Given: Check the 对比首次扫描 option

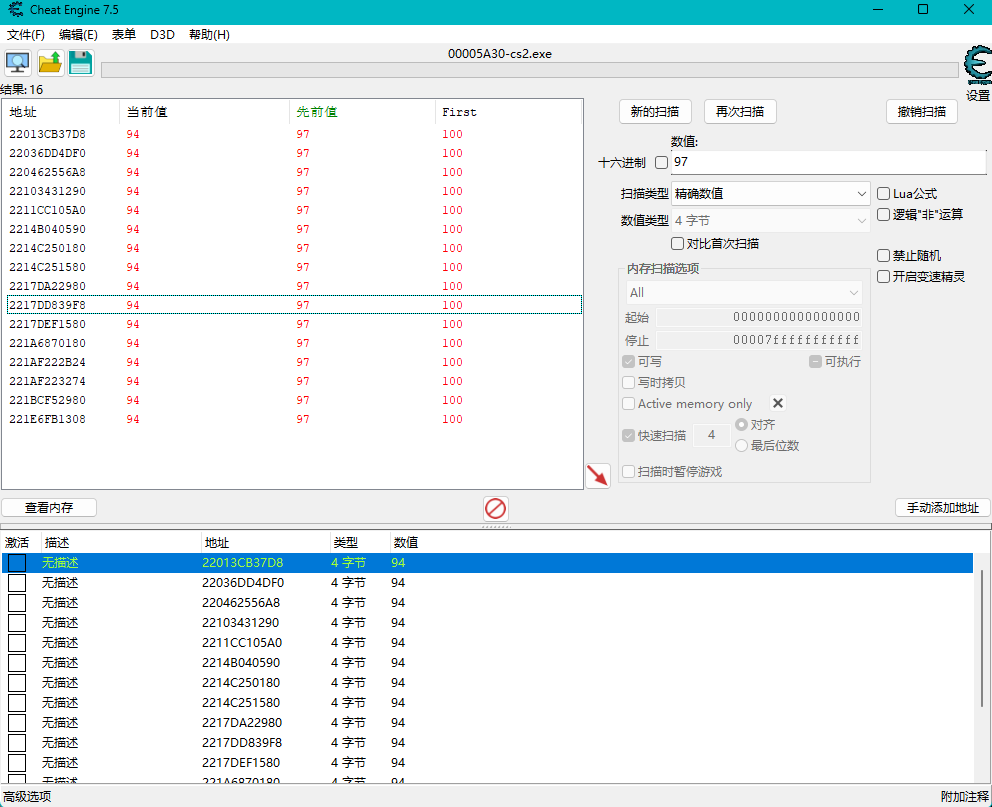Looking at the screenshot, I should (x=678, y=243).
